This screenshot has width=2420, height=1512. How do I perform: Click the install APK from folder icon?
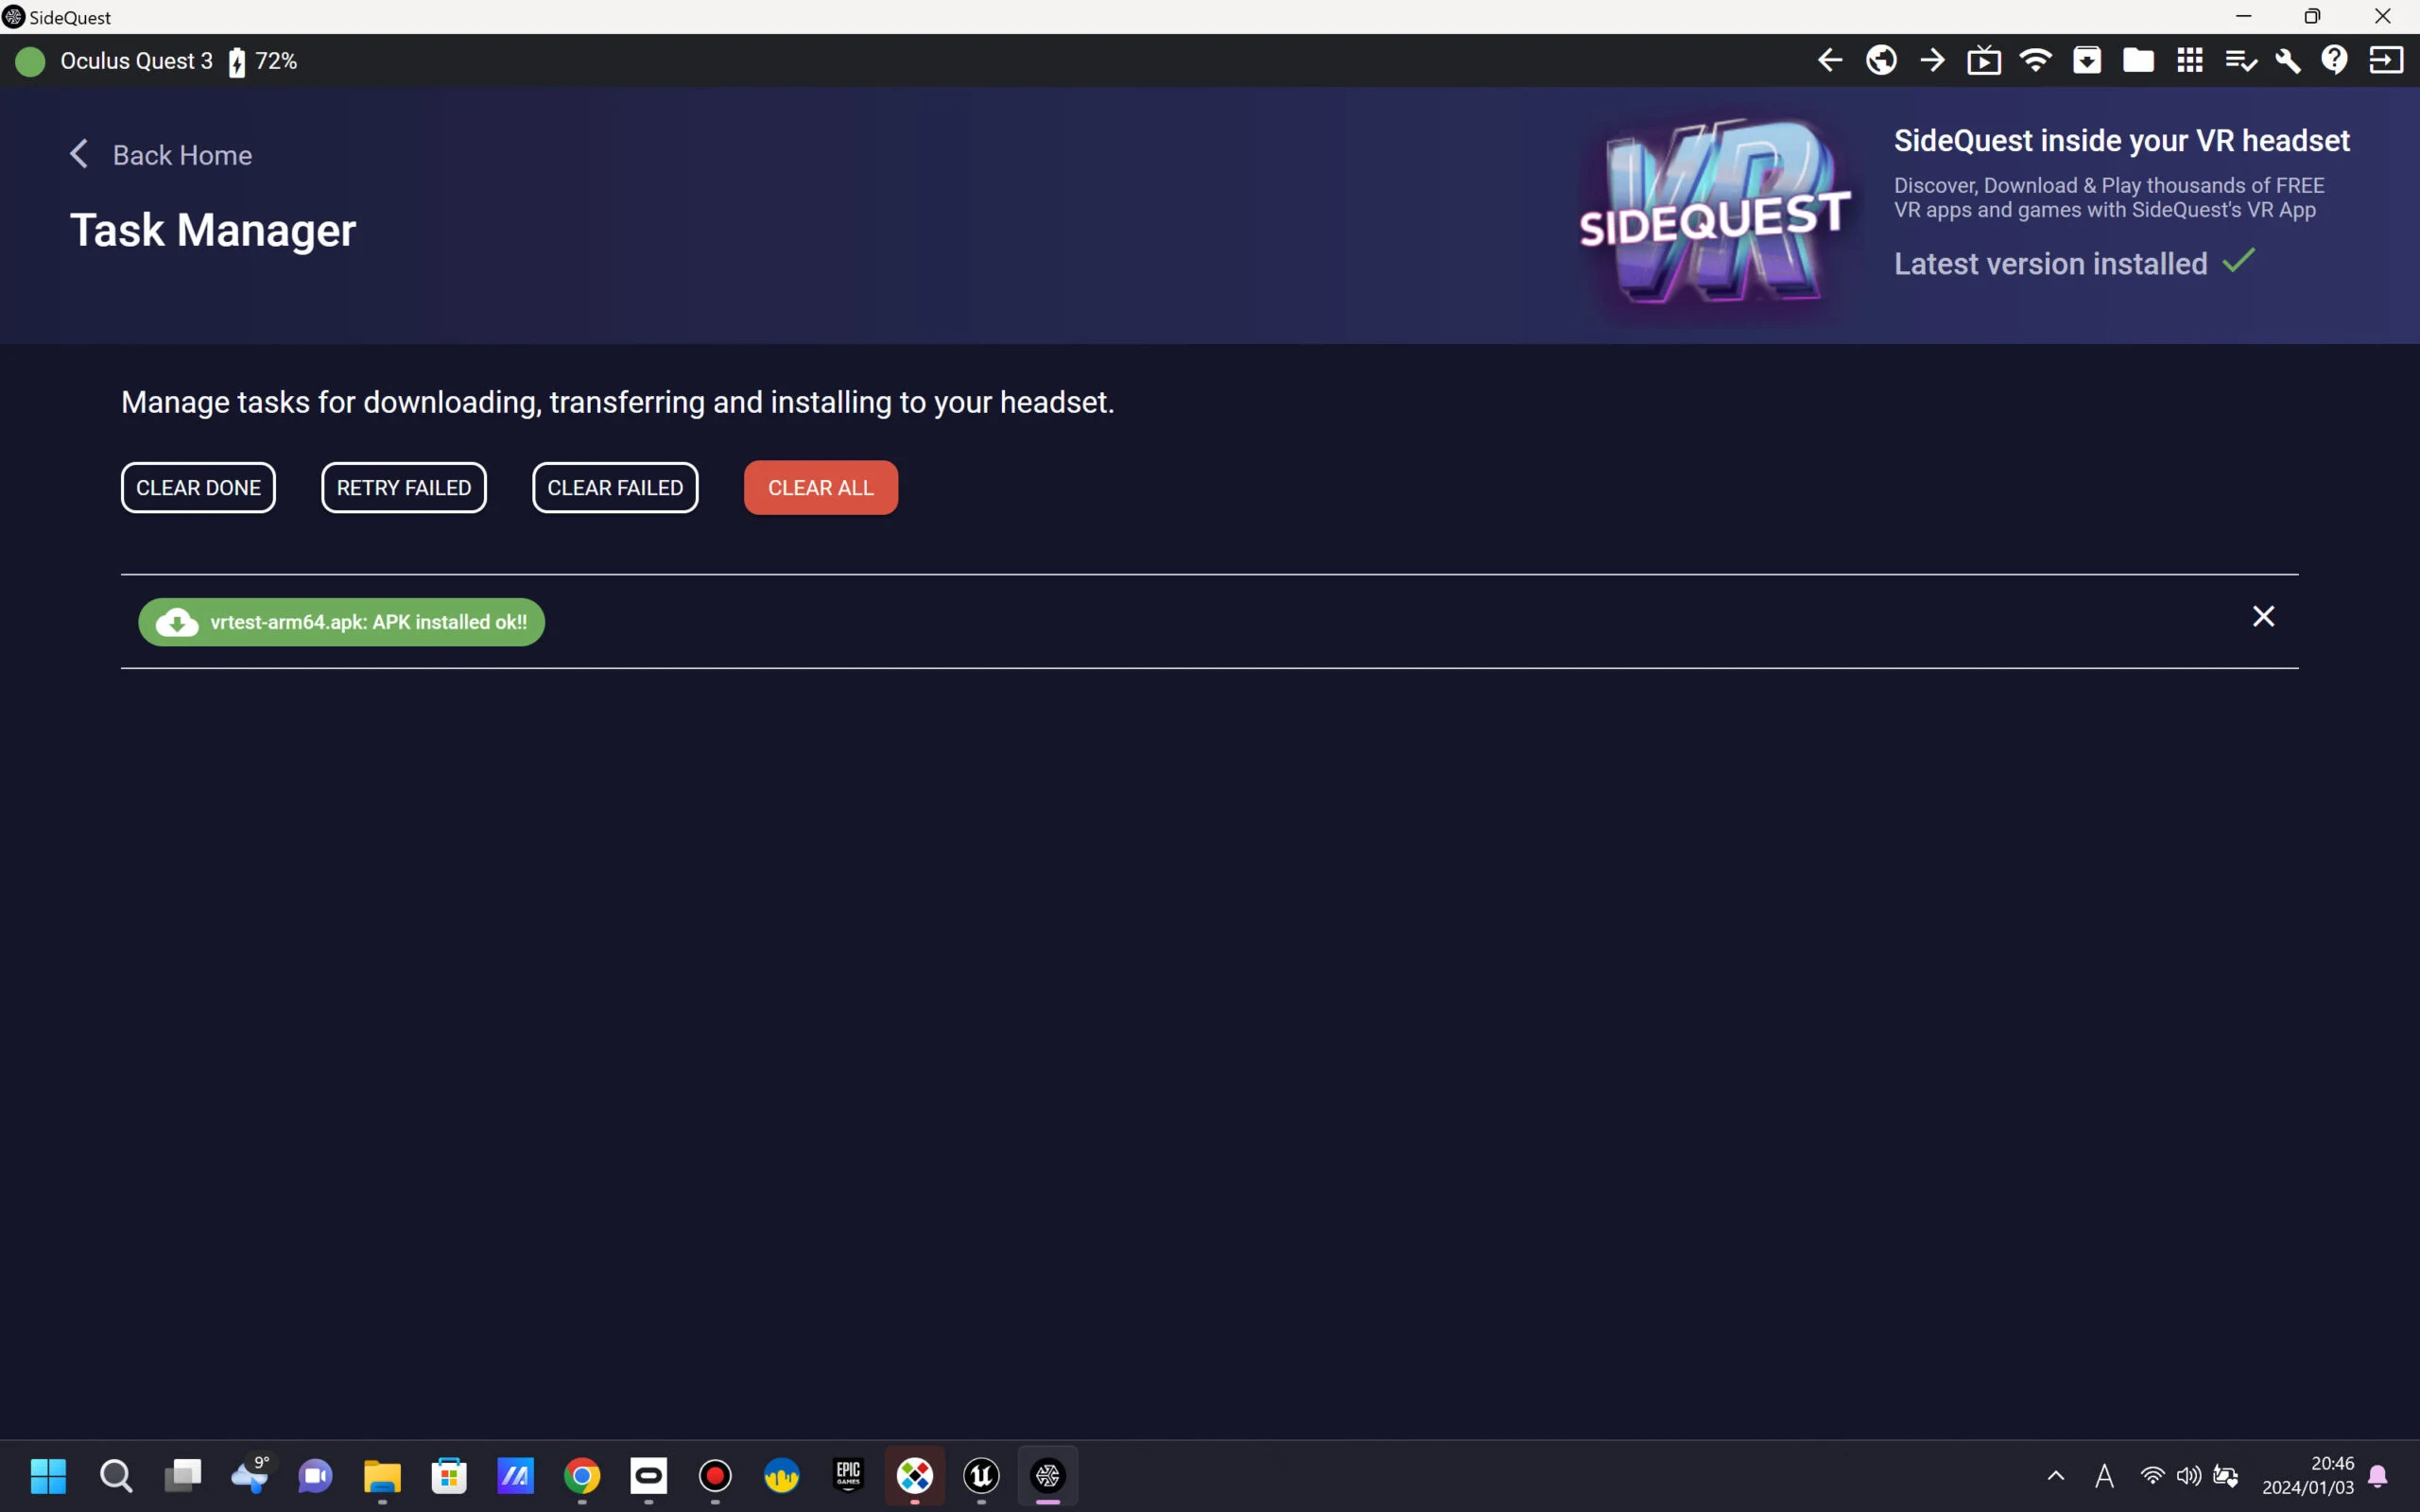point(2087,61)
